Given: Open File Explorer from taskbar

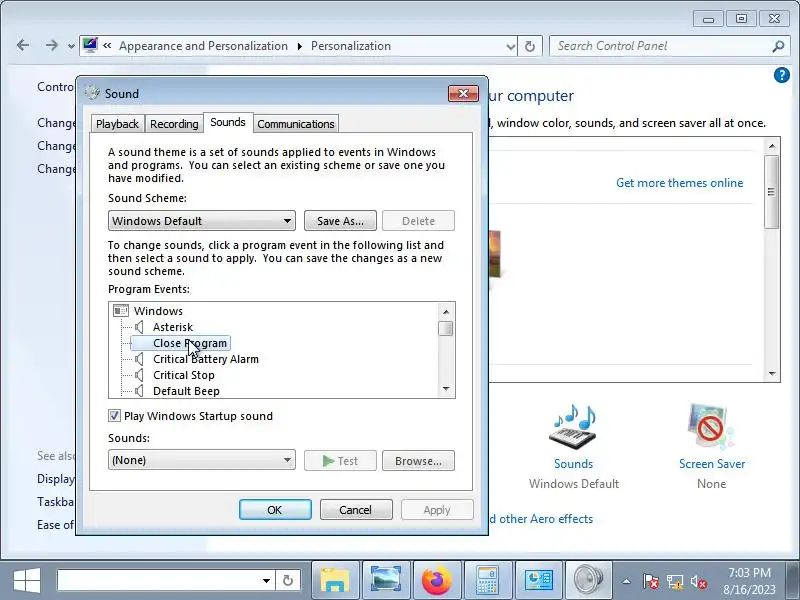Looking at the screenshot, I should click(x=335, y=580).
